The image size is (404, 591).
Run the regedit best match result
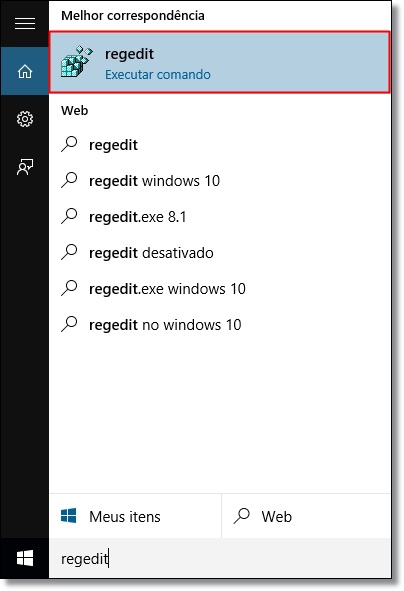[220, 62]
